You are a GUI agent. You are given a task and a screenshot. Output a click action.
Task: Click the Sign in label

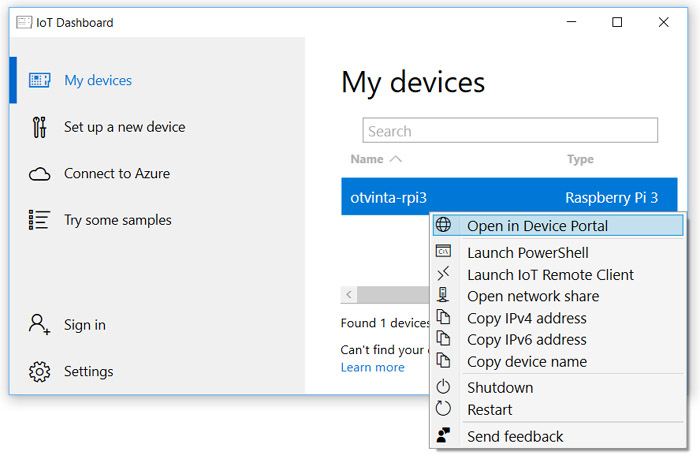click(85, 325)
